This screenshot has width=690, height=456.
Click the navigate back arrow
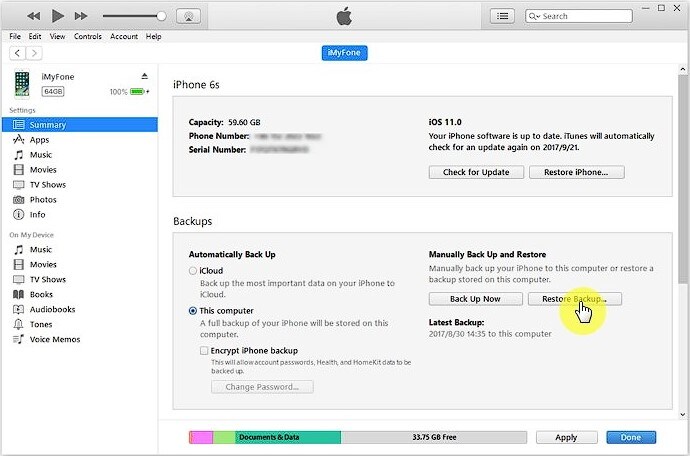click(17, 53)
